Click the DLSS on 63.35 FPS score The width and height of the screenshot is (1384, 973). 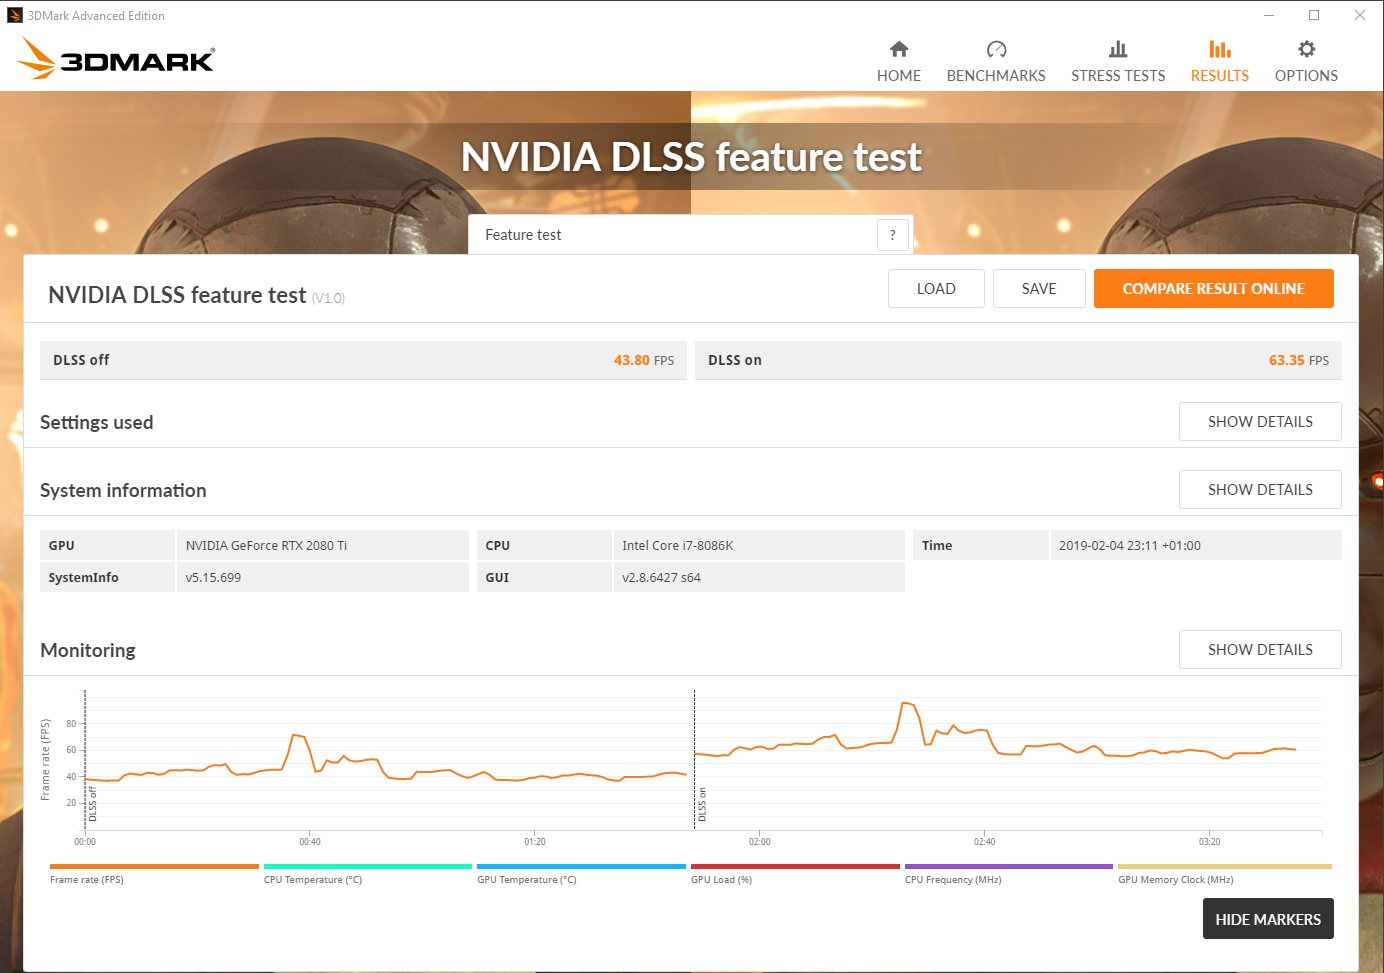(1299, 361)
